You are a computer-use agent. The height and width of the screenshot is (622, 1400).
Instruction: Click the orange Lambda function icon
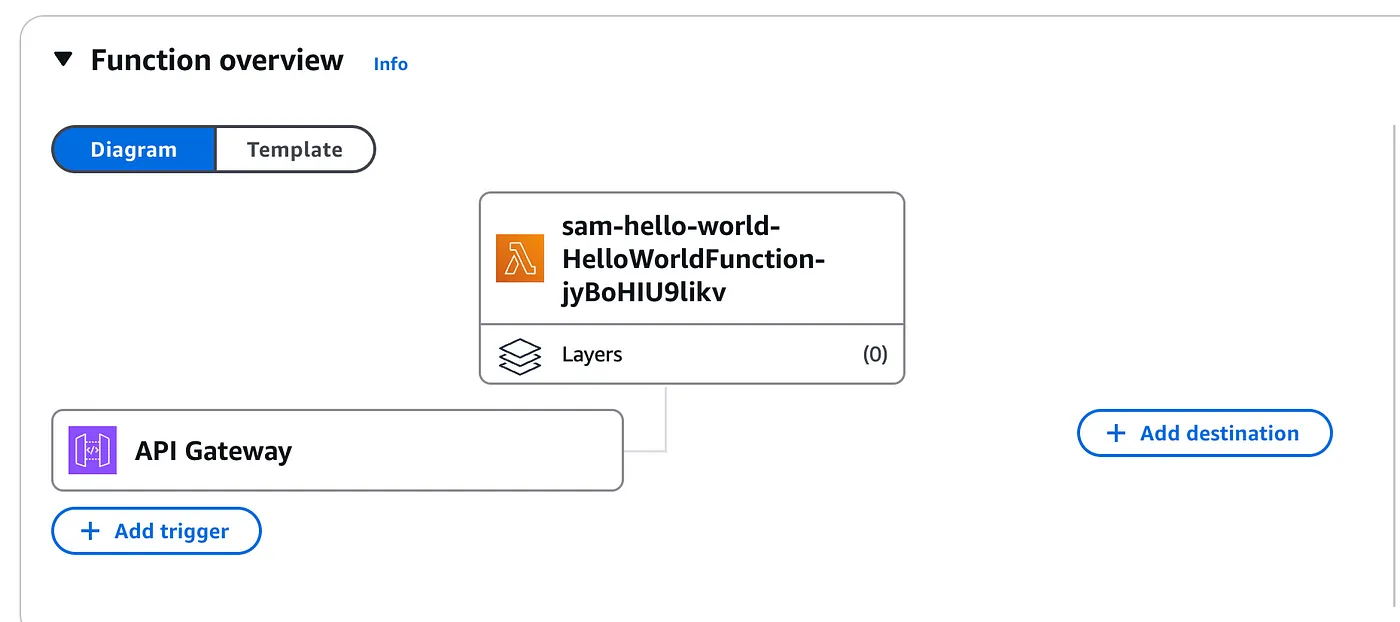pyautogui.click(x=520, y=258)
